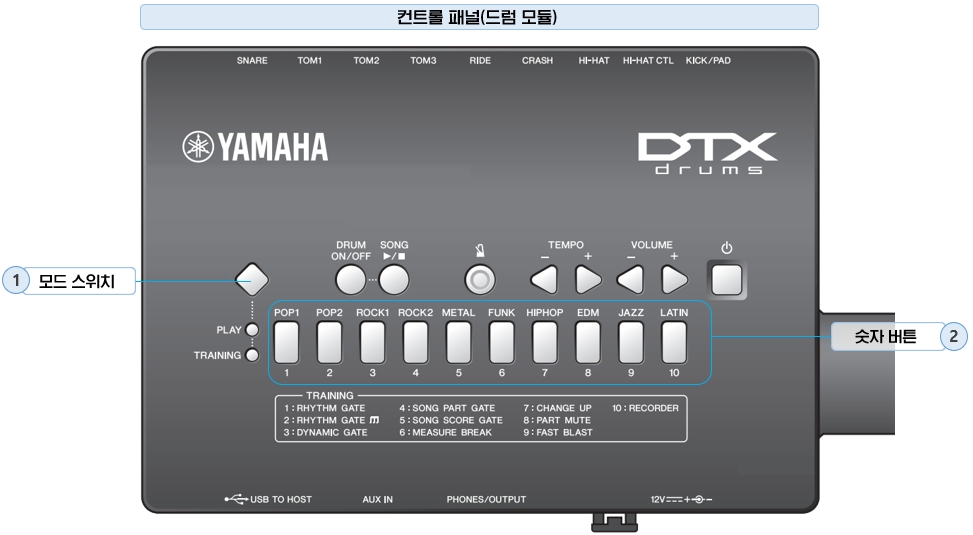Click the PHONES/OUTPUT jack label

(x=486, y=499)
